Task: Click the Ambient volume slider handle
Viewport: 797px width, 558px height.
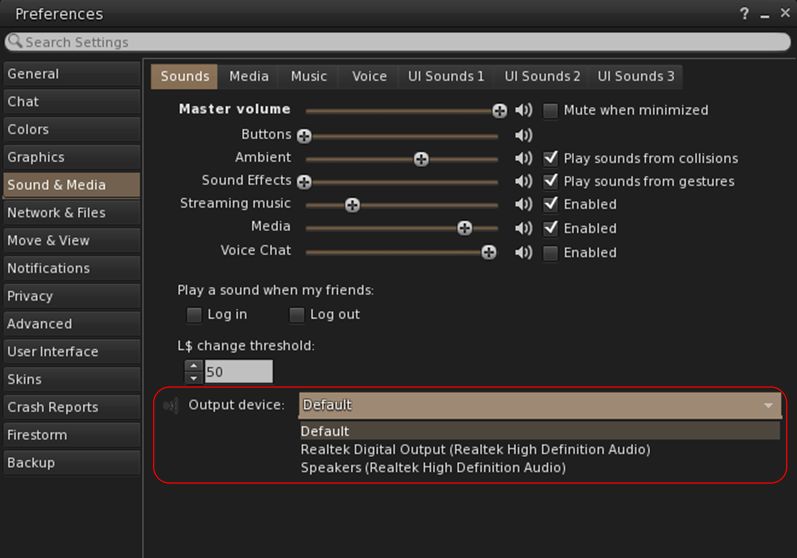Action: point(421,159)
